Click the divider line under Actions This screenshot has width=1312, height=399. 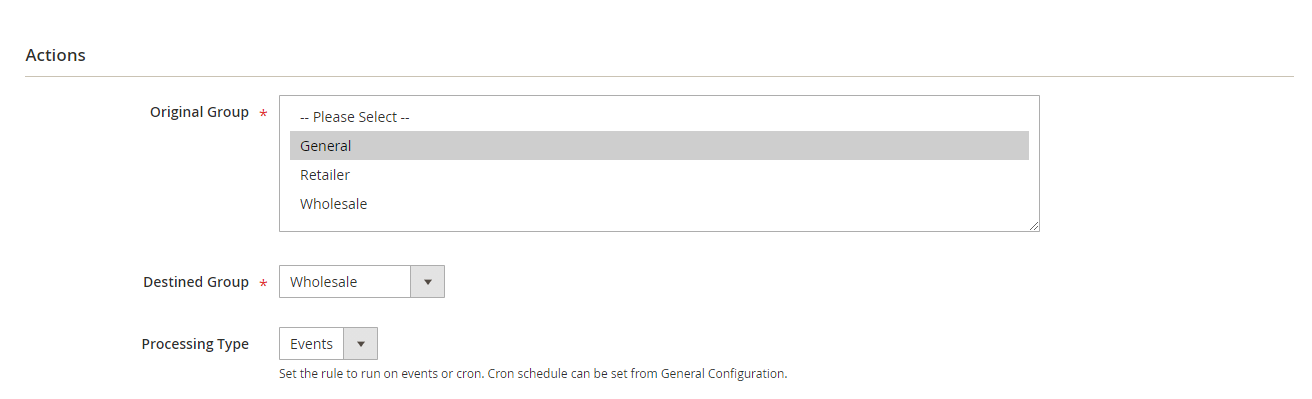click(x=659, y=76)
